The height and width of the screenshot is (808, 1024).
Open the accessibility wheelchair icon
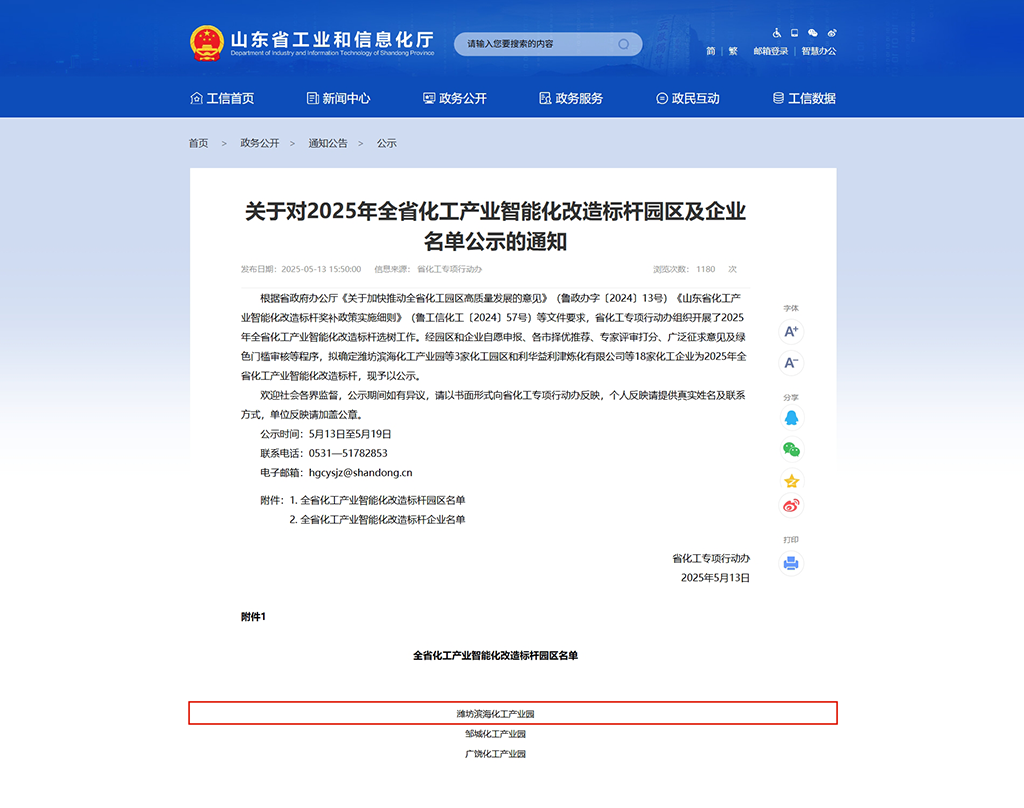[776, 33]
